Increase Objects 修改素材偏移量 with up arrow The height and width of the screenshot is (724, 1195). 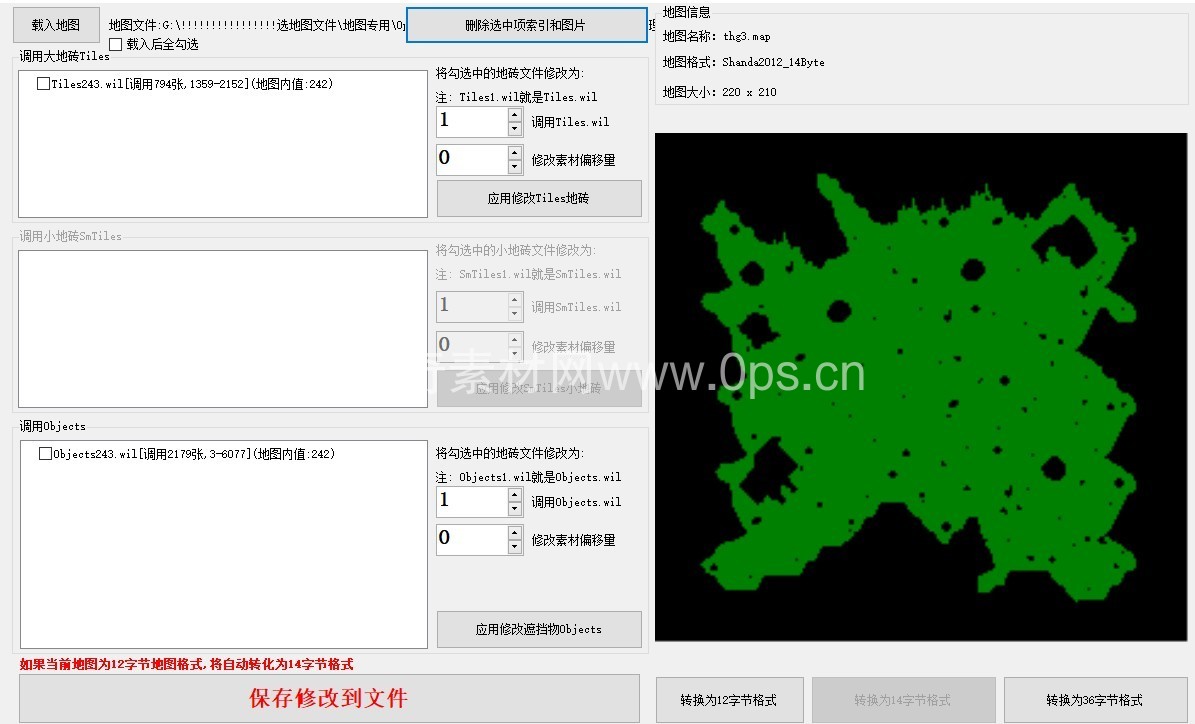515,533
